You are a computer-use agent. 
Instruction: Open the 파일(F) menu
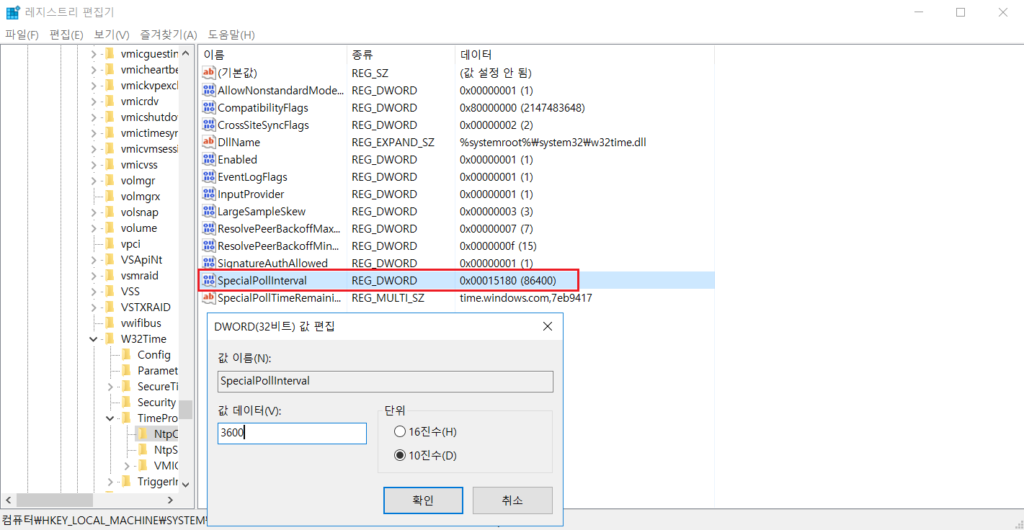pyautogui.click(x=22, y=35)
